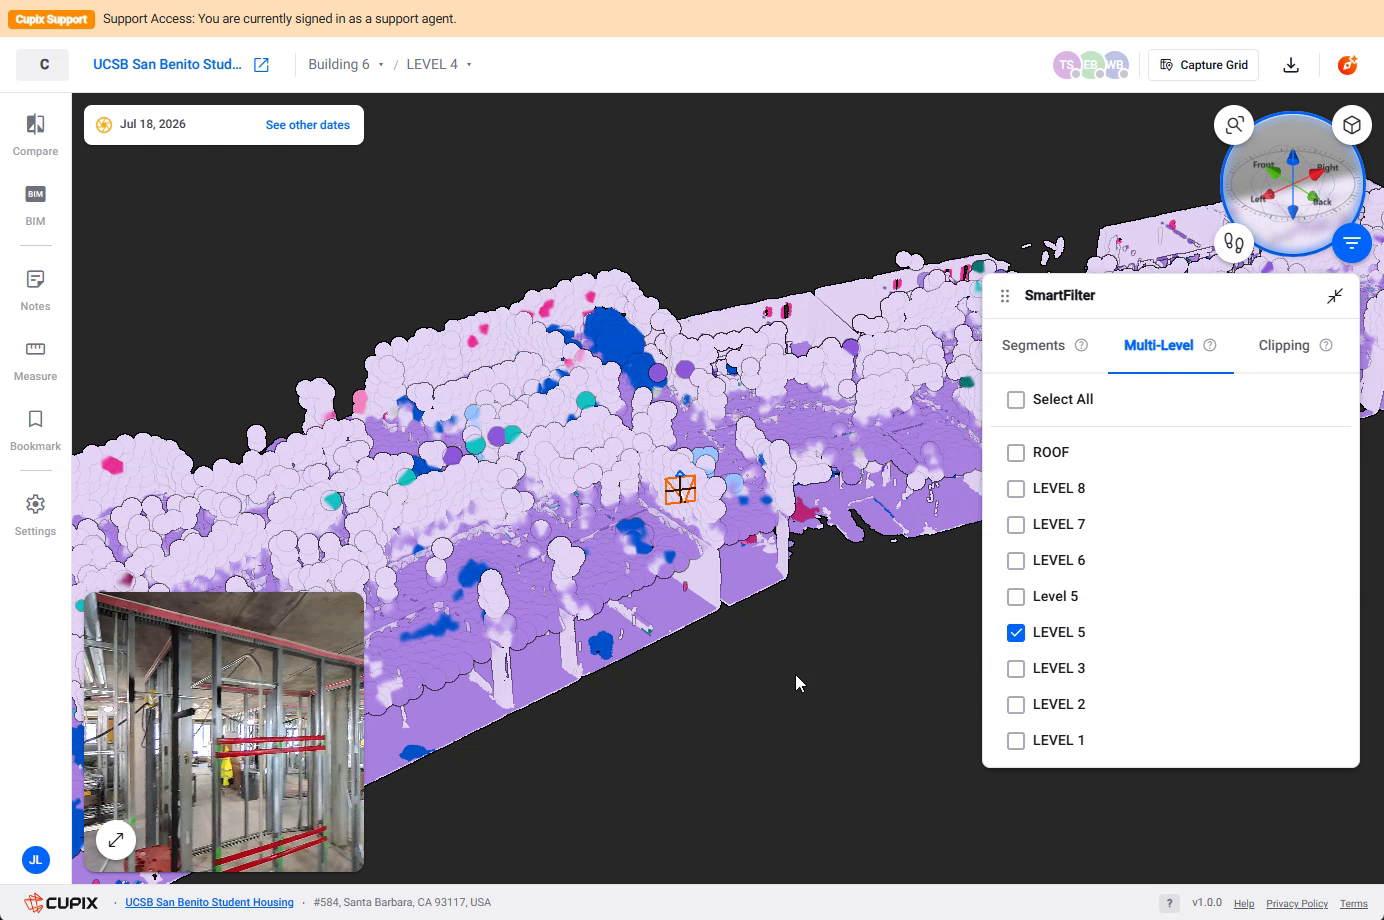
Task: Click the JL user avatar
Action: click(35, 860)
